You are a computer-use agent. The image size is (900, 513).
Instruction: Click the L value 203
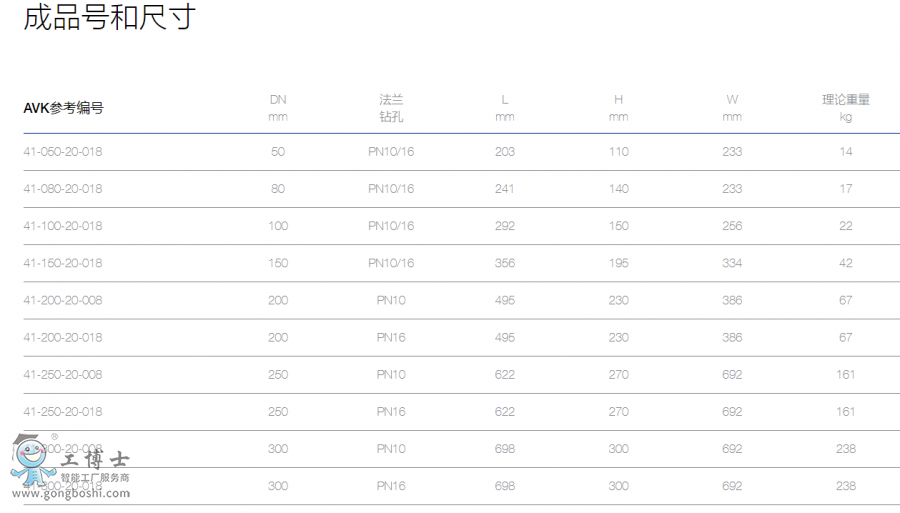[505, 152]
